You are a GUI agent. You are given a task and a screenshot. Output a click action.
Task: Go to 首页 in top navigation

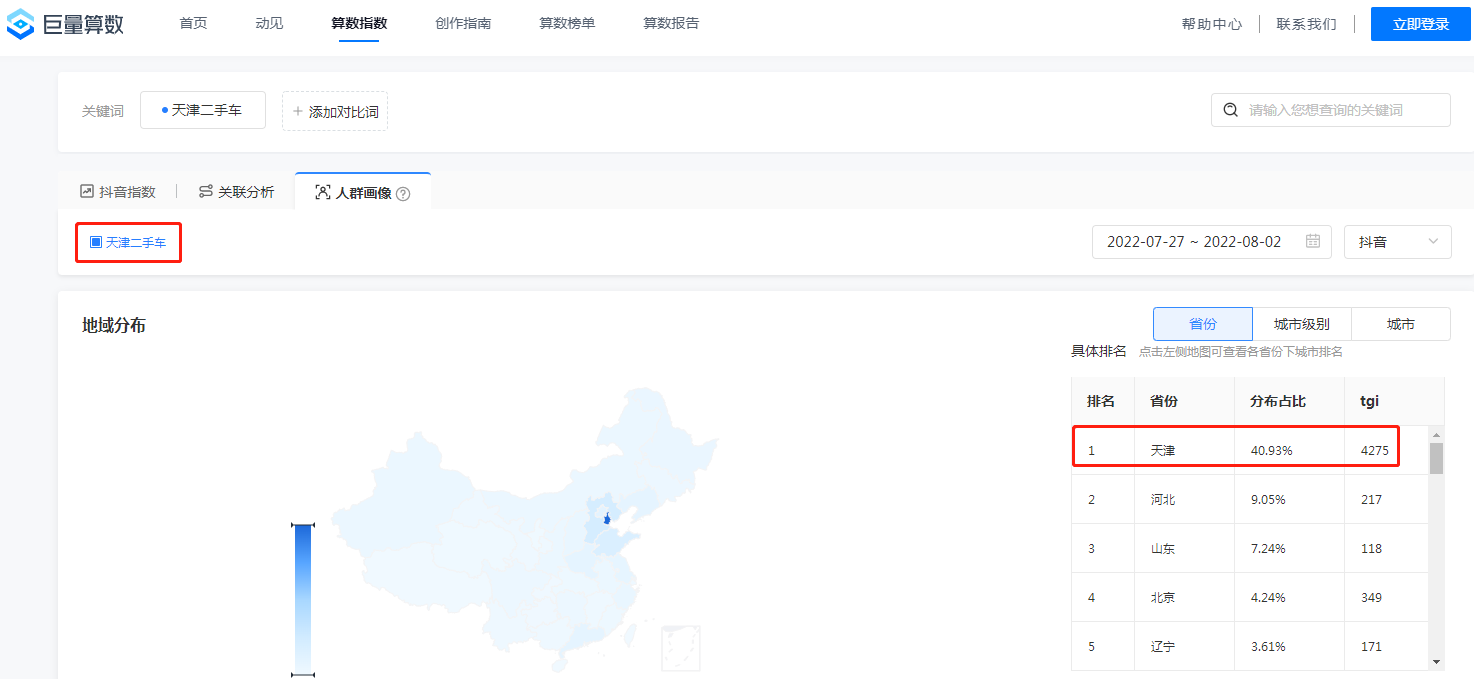[x=193, y=23]
